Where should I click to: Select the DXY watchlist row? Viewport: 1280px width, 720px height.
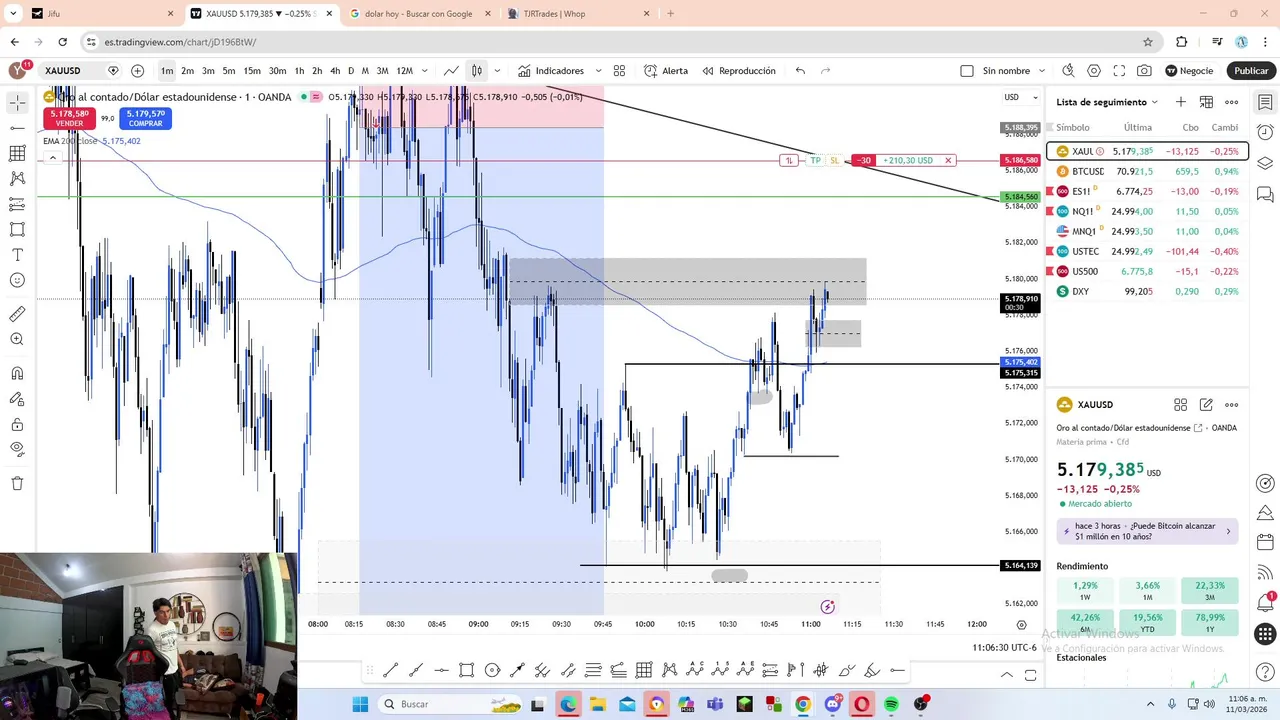point(1147,291)
